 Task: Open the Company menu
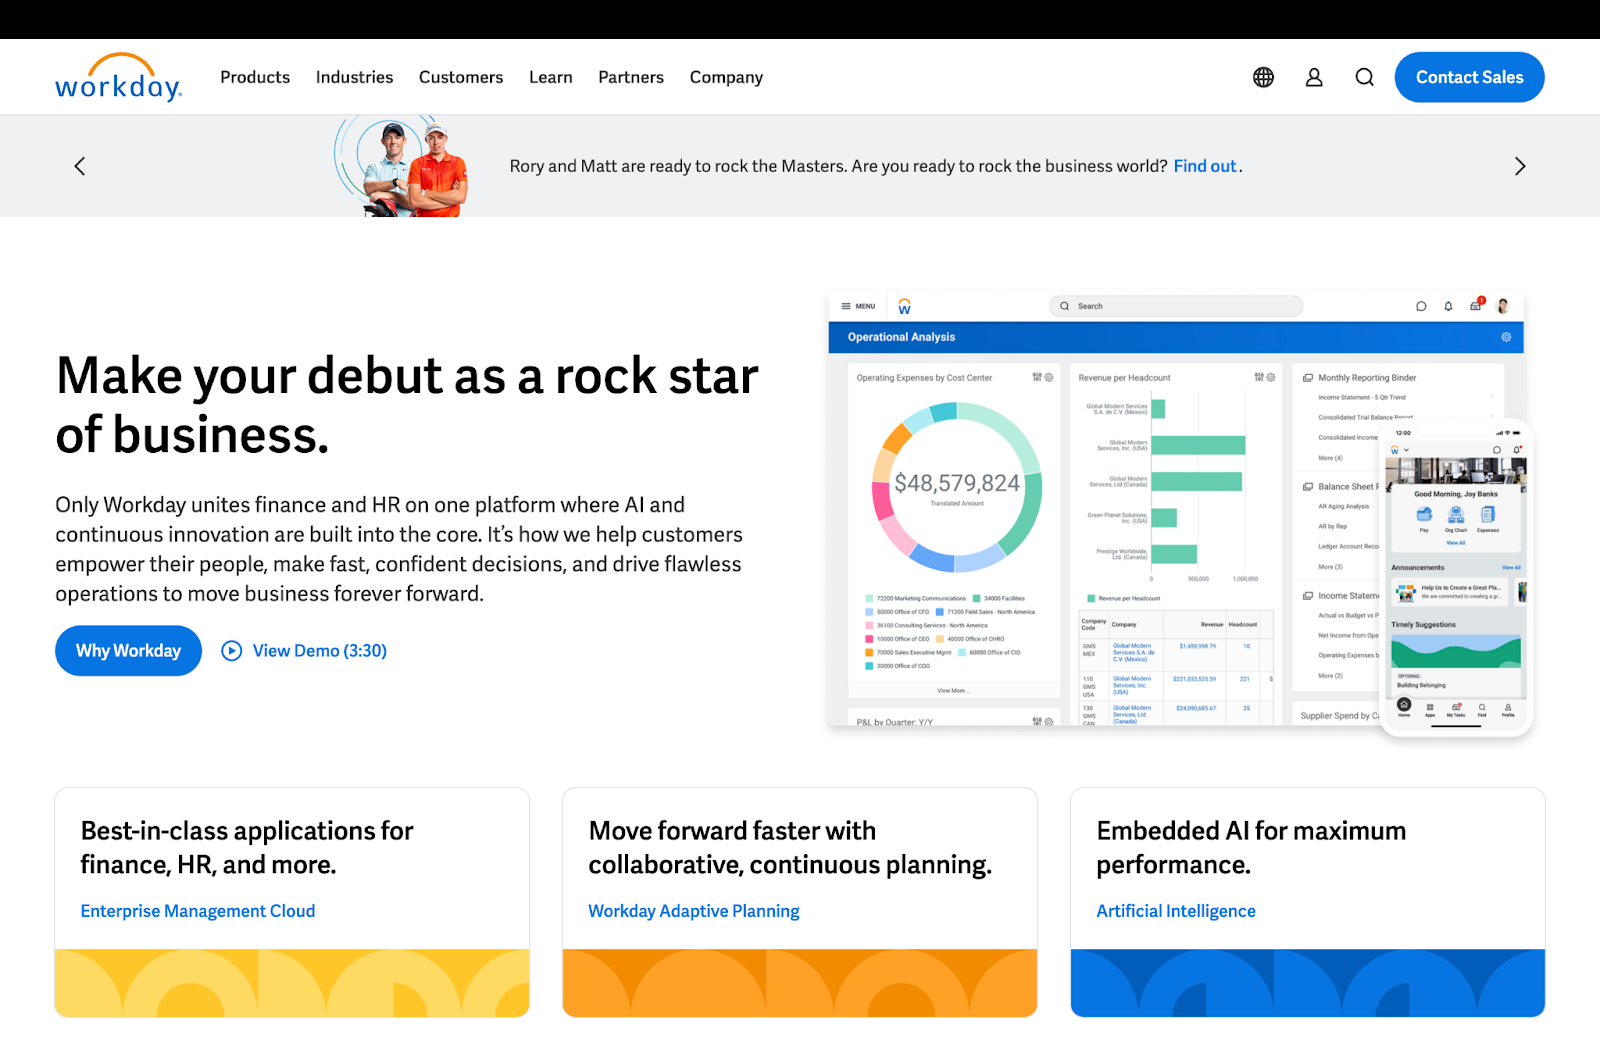pyautogui.click(x=726, y=78)
